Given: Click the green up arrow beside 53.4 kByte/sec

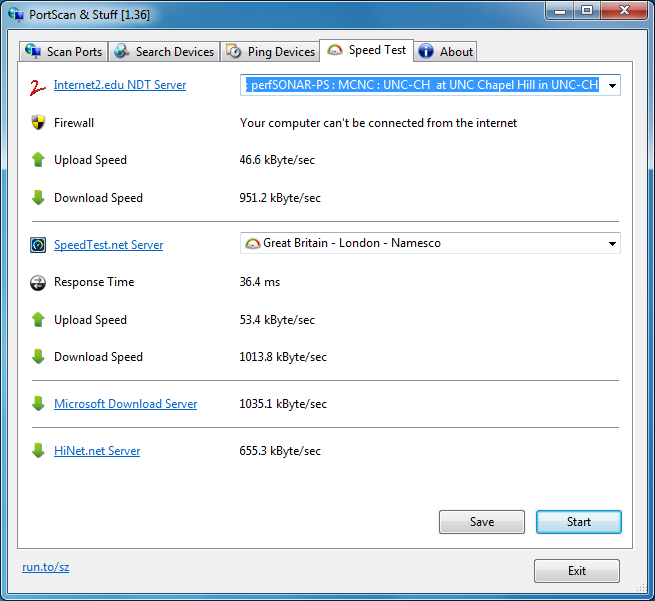Looking at the screenshot, I should (x=38, y=320).
